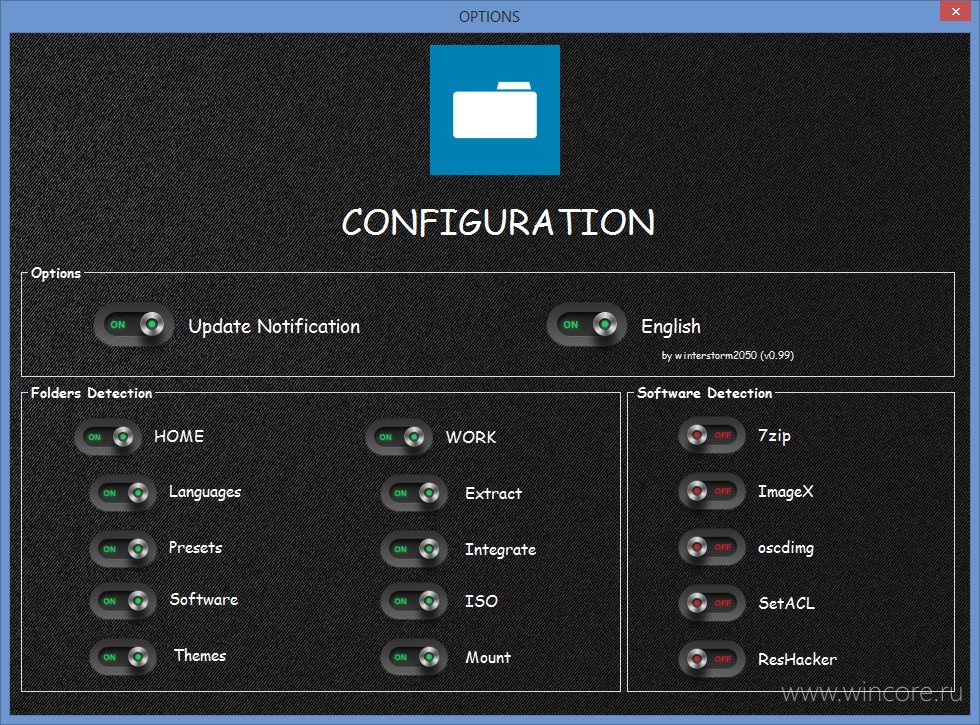Disable the Presets folder detection switch
The height and width of the screenshot is (725, 980).
122,549
